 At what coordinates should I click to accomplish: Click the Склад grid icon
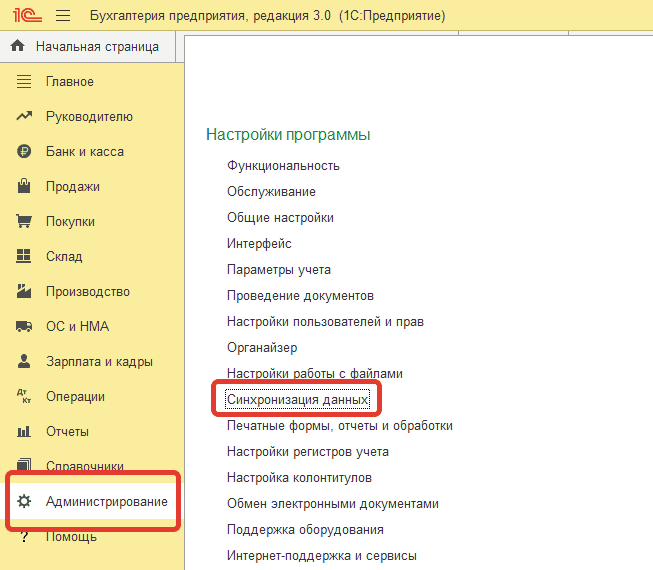[23, 256]
